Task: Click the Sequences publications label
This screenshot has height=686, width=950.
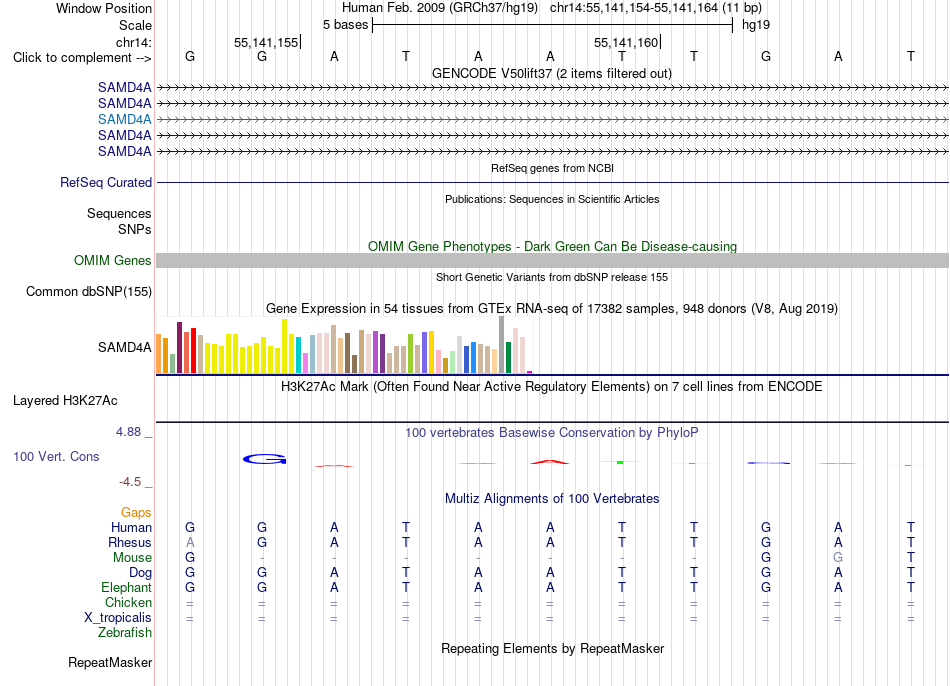Action: click(x=119, y=213)
